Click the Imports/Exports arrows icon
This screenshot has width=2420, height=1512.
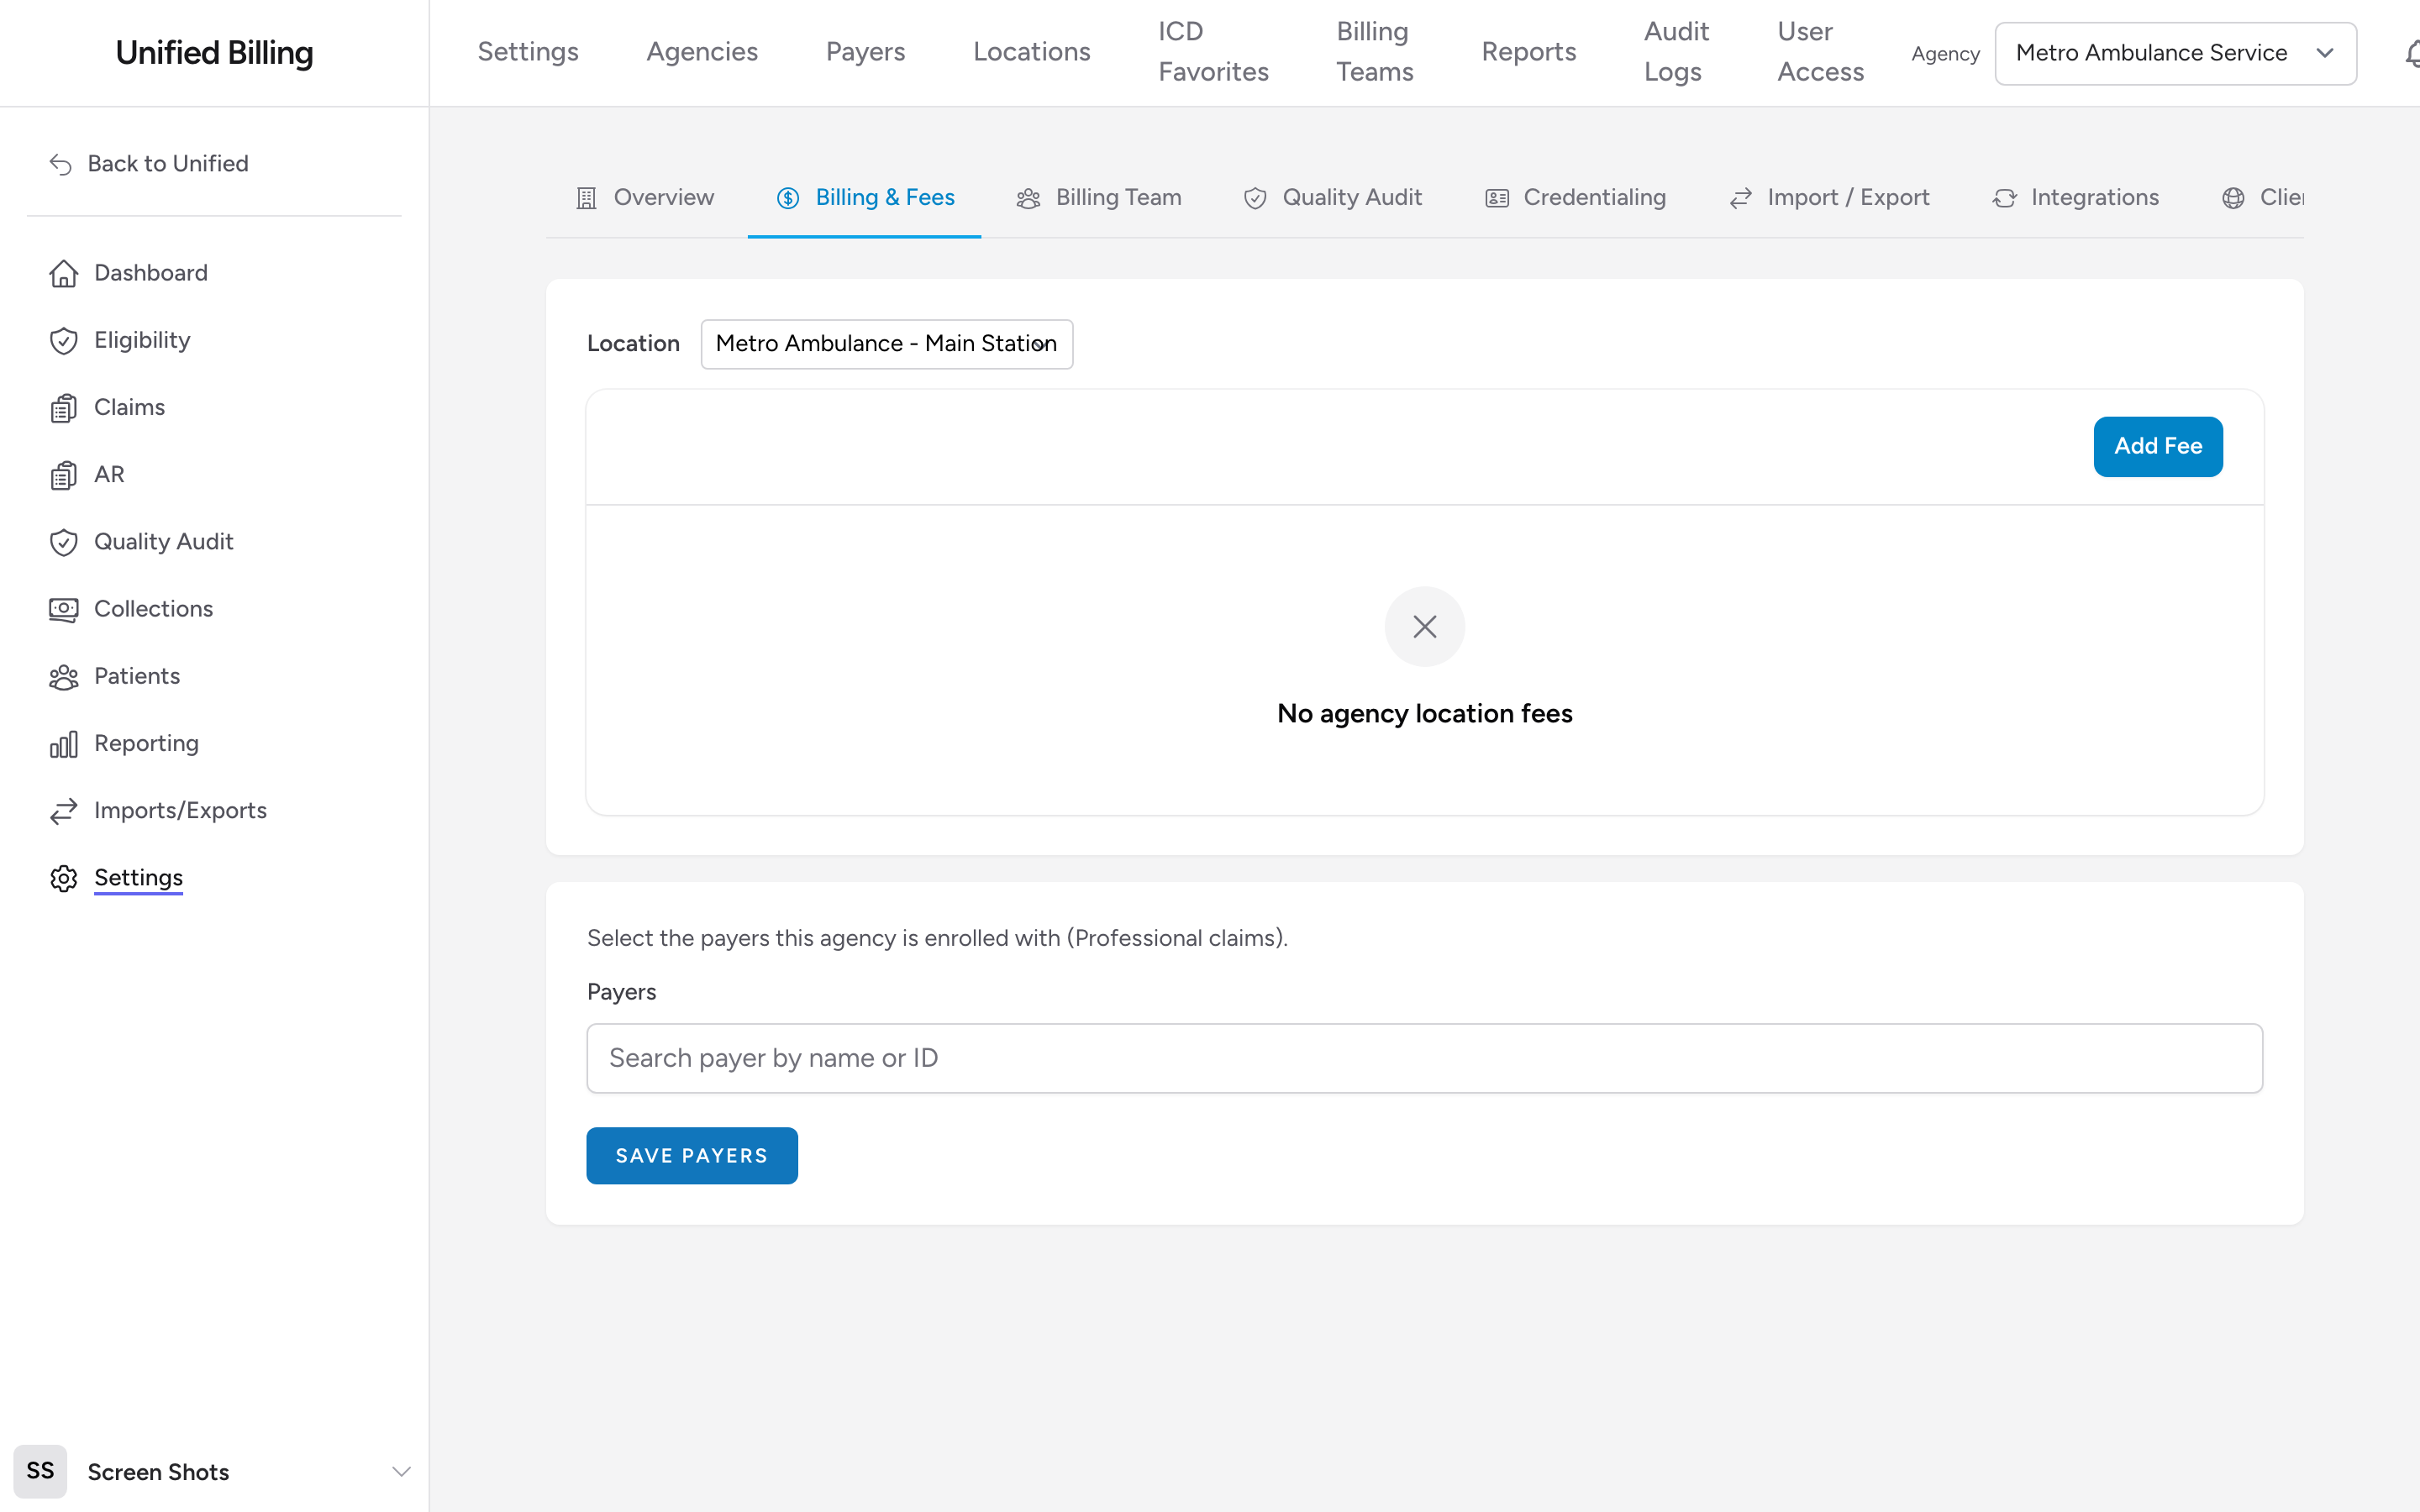click(64, 811)
